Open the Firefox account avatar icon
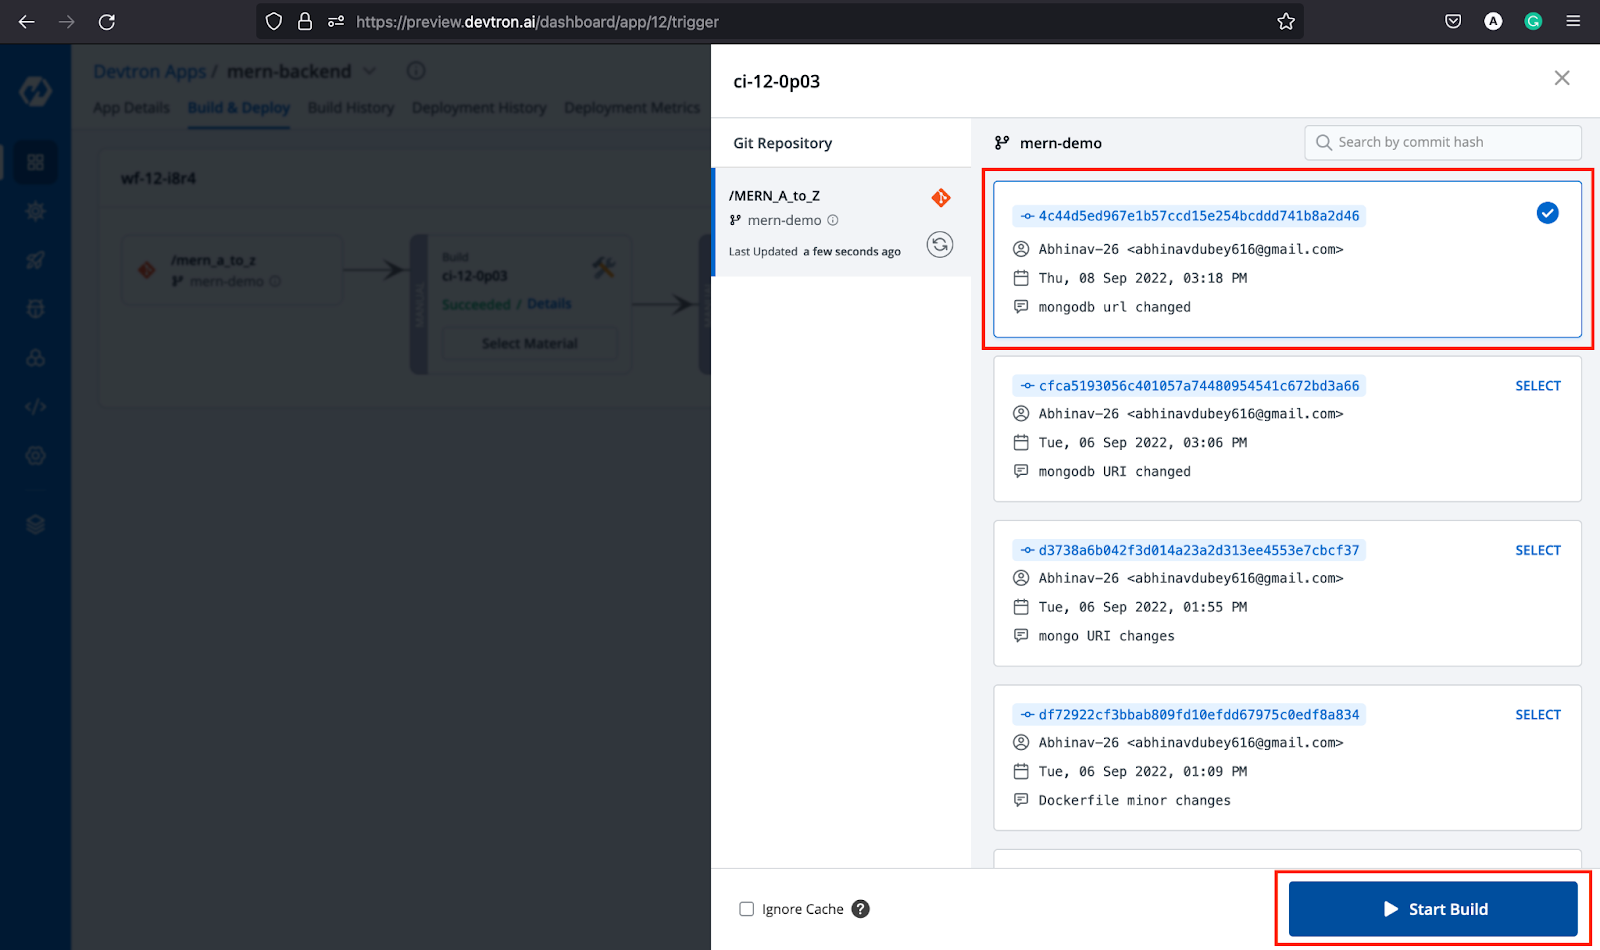This screenshot has height=950, width=1600. coord(1493,21)
